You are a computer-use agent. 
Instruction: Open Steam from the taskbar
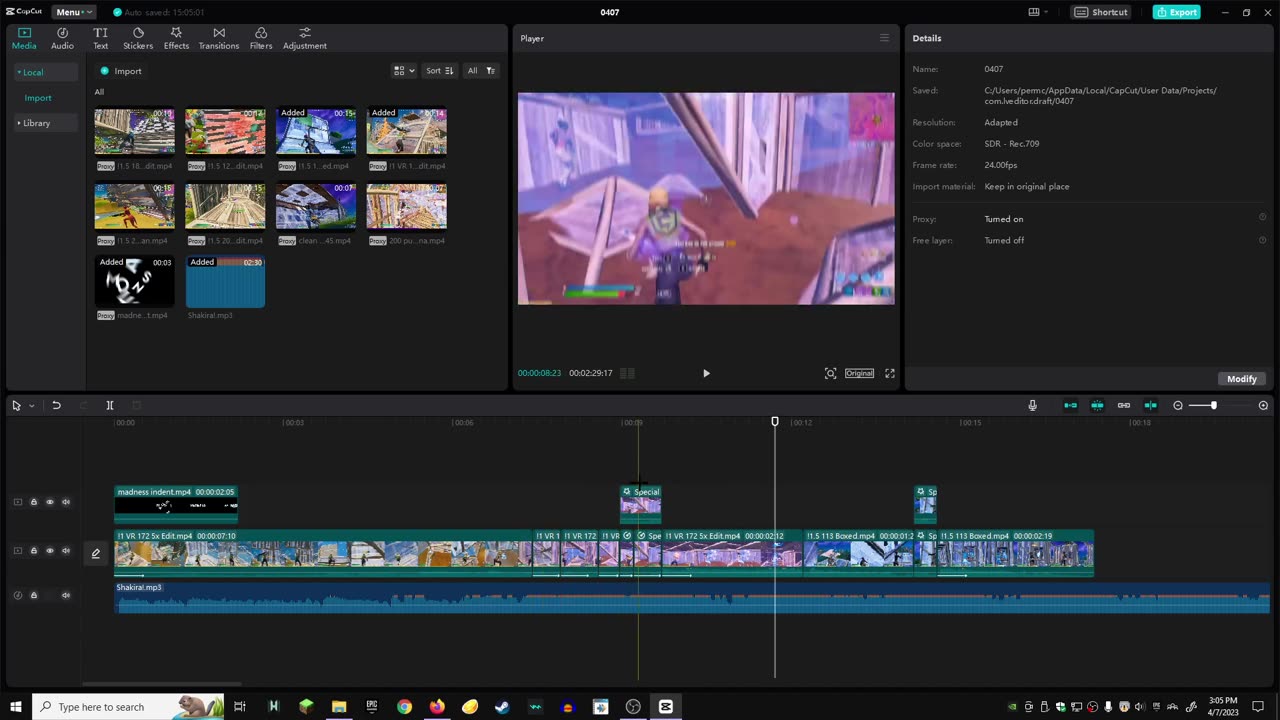tap(502, 707)
